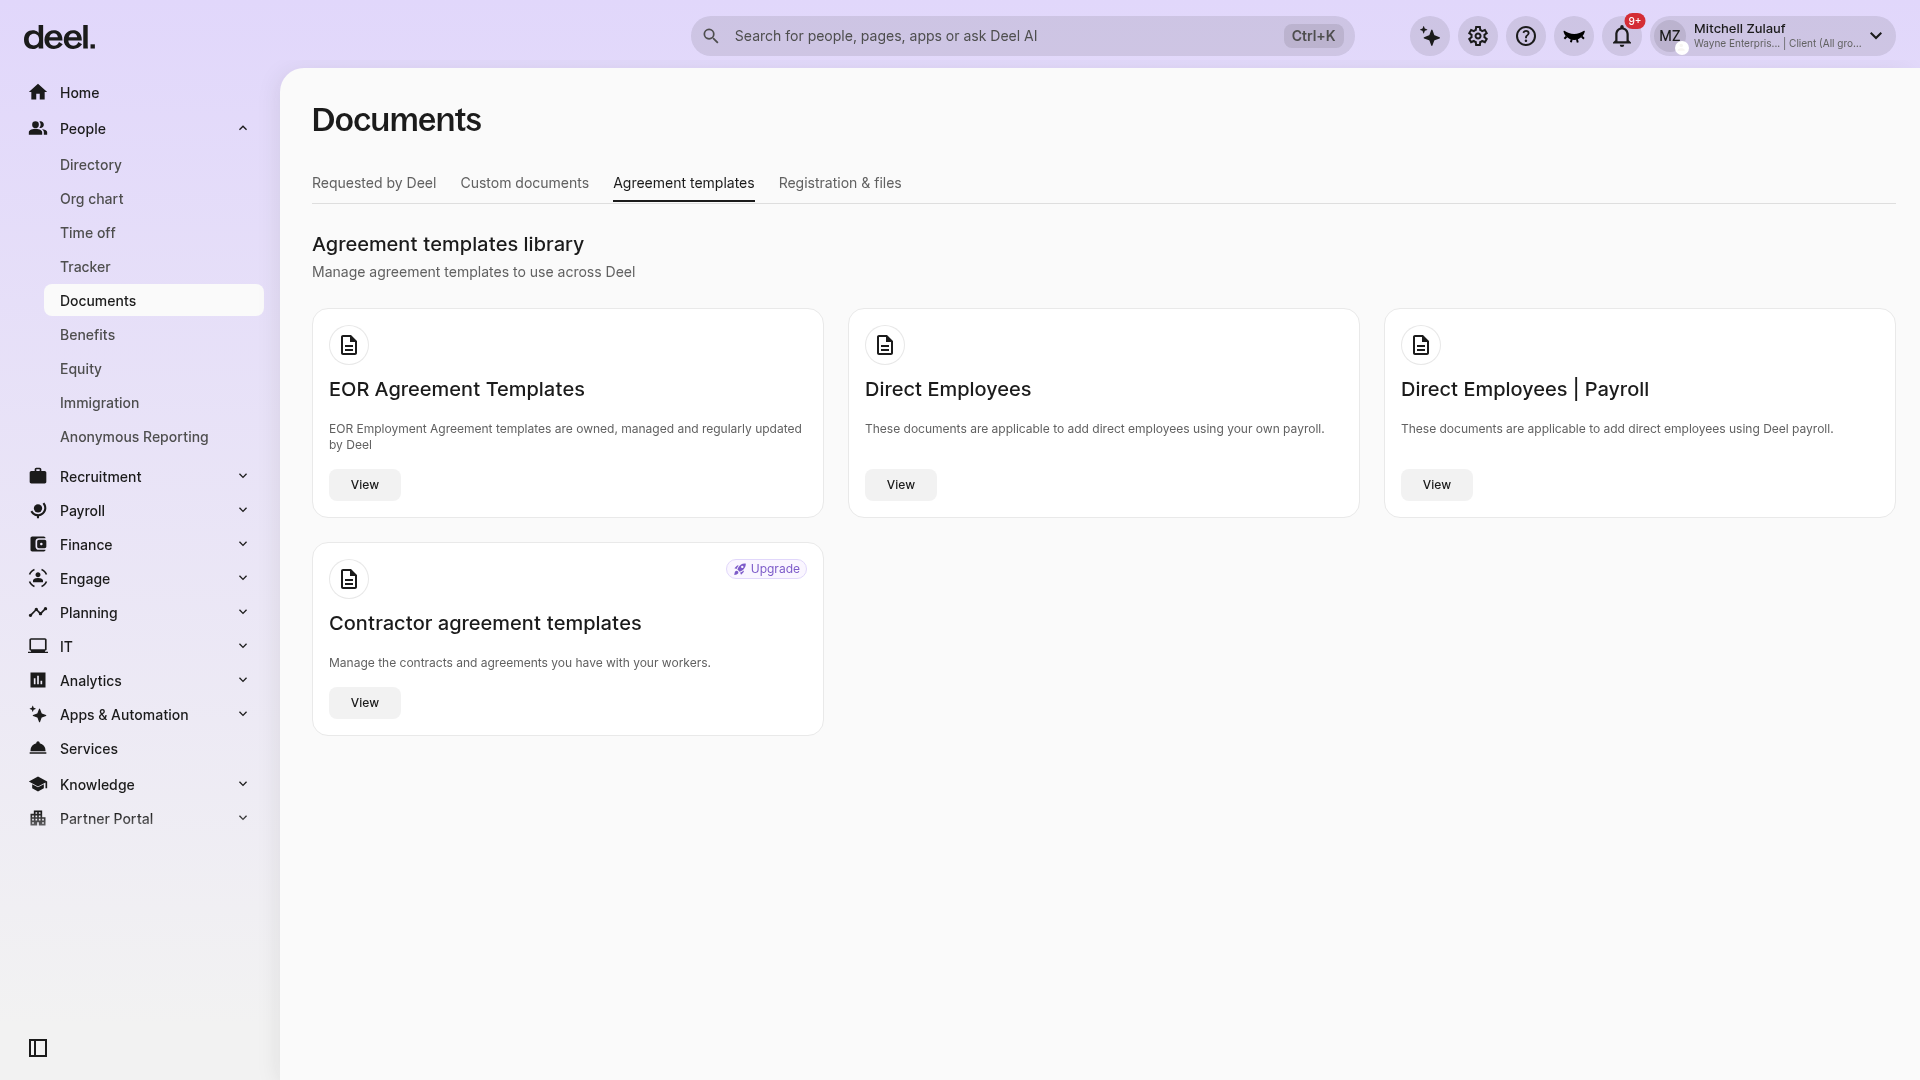Click the Partner Portal building icon
This screenshot has width=1920, height=1080.
[38, 819]
